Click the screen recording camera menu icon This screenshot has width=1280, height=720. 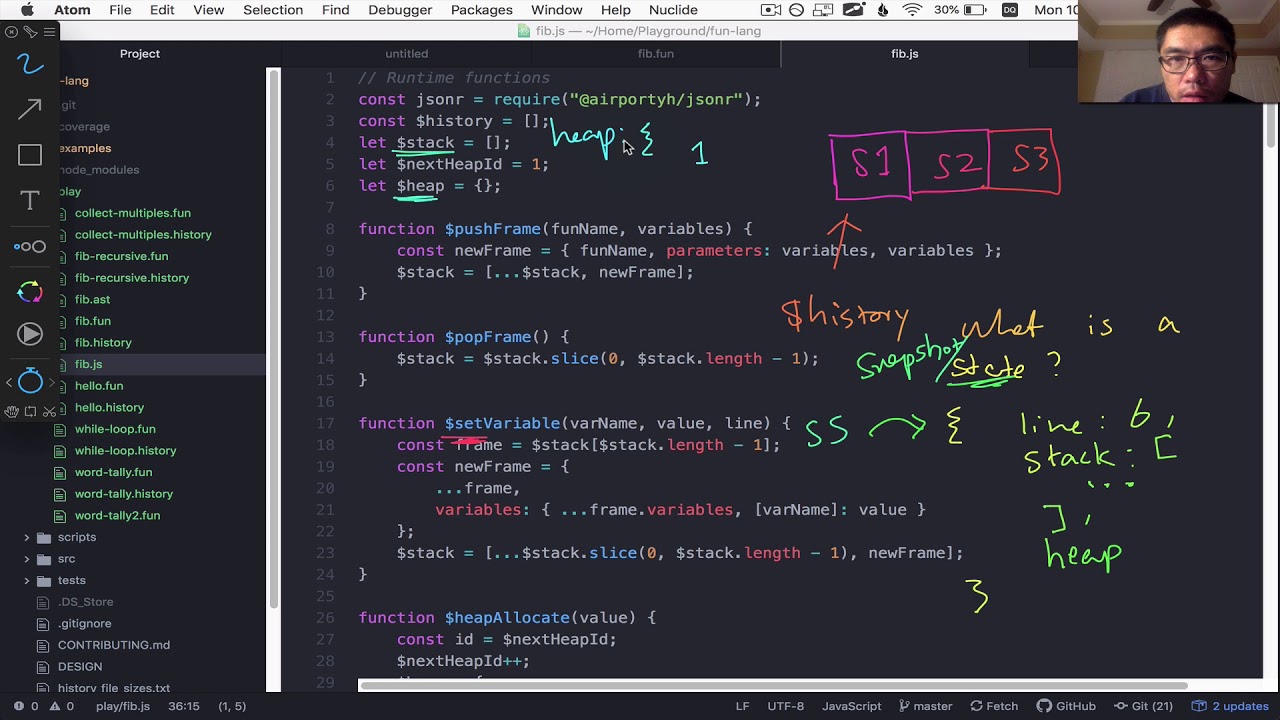770,10
